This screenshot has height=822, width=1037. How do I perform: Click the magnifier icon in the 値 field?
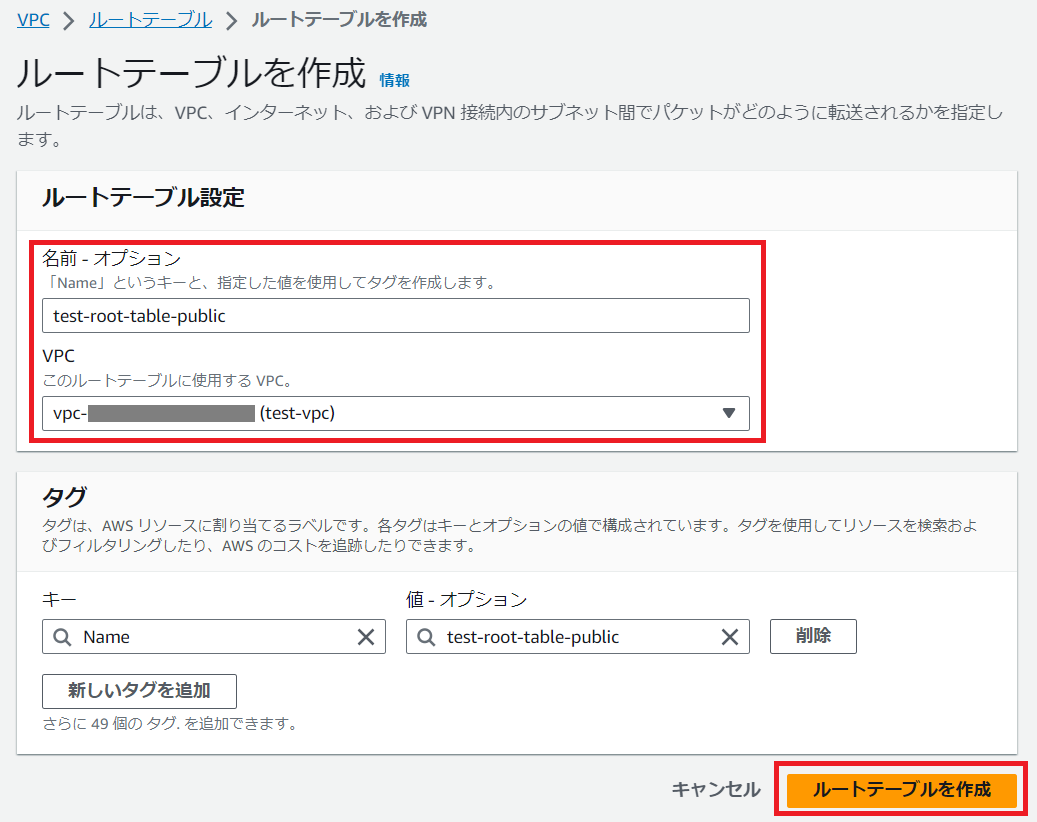coord(426,637)
